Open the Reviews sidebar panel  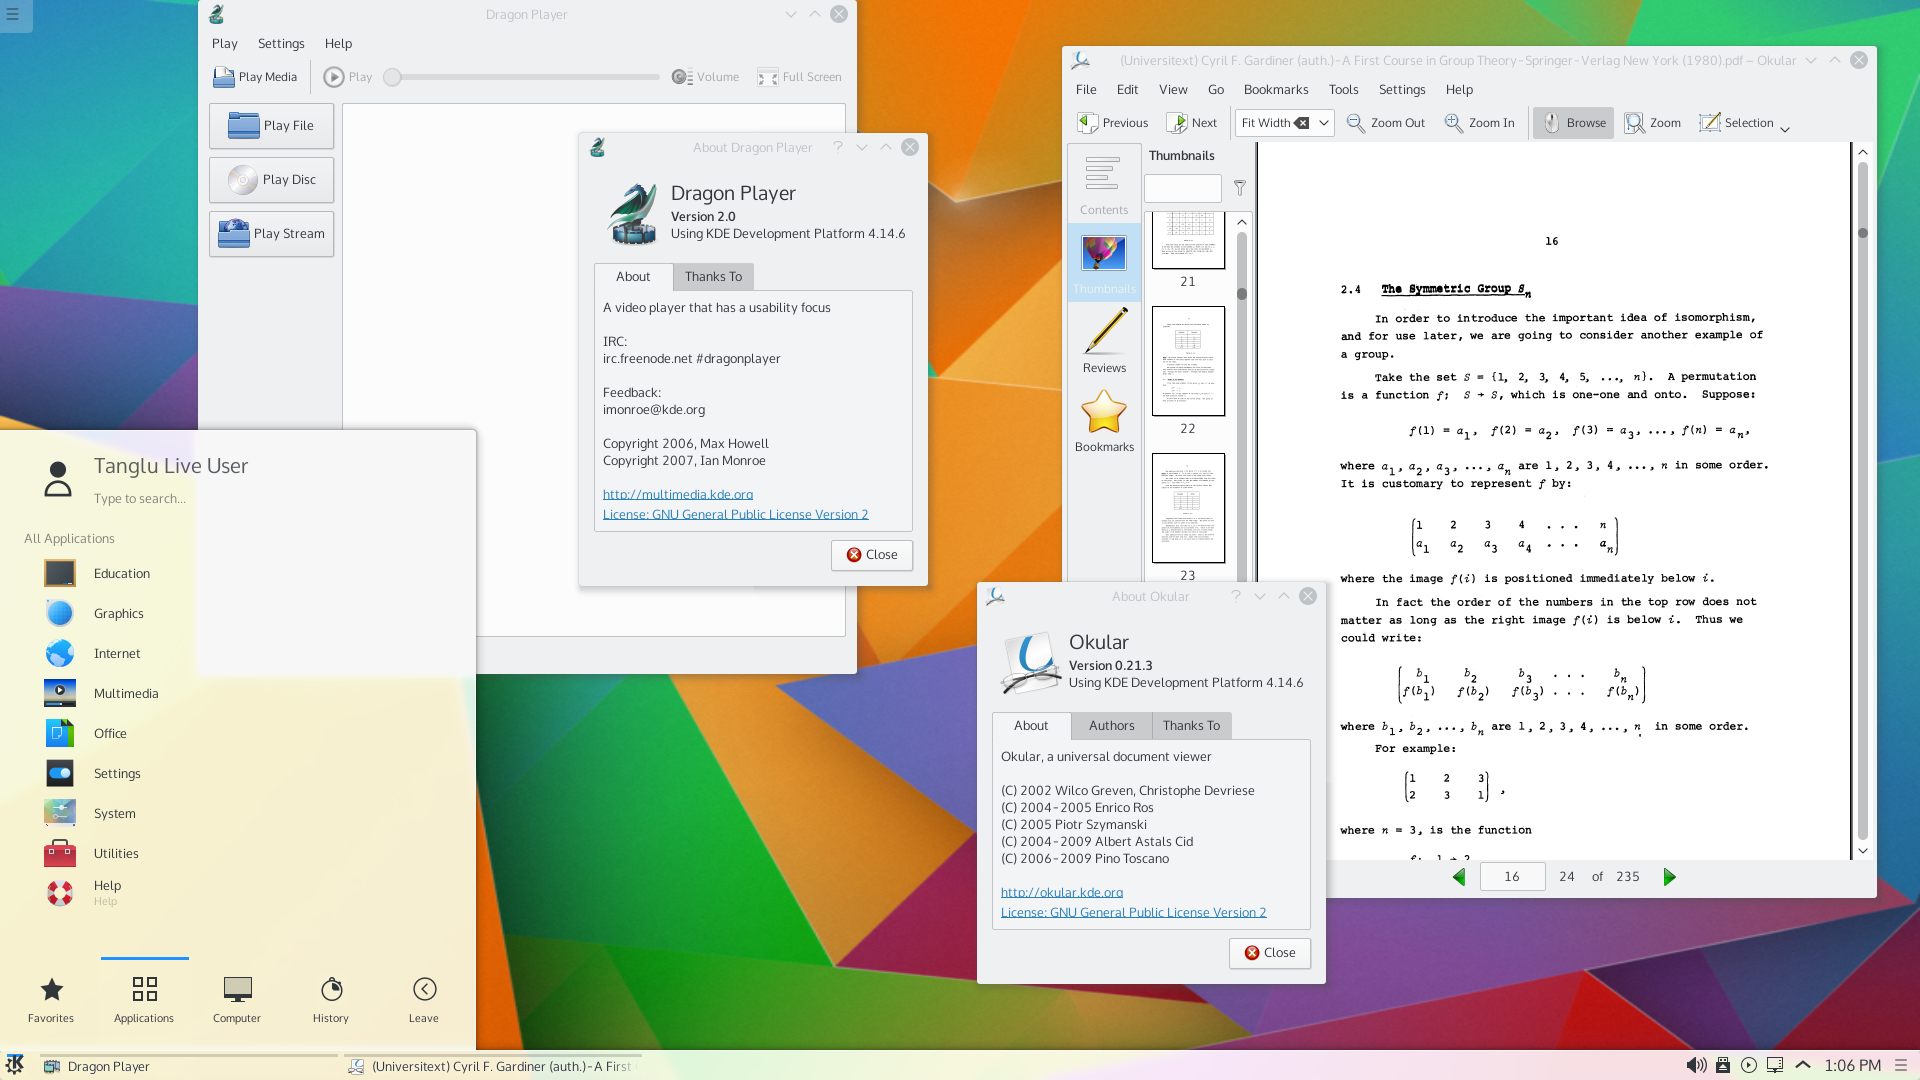click(x=1104, y=341)
